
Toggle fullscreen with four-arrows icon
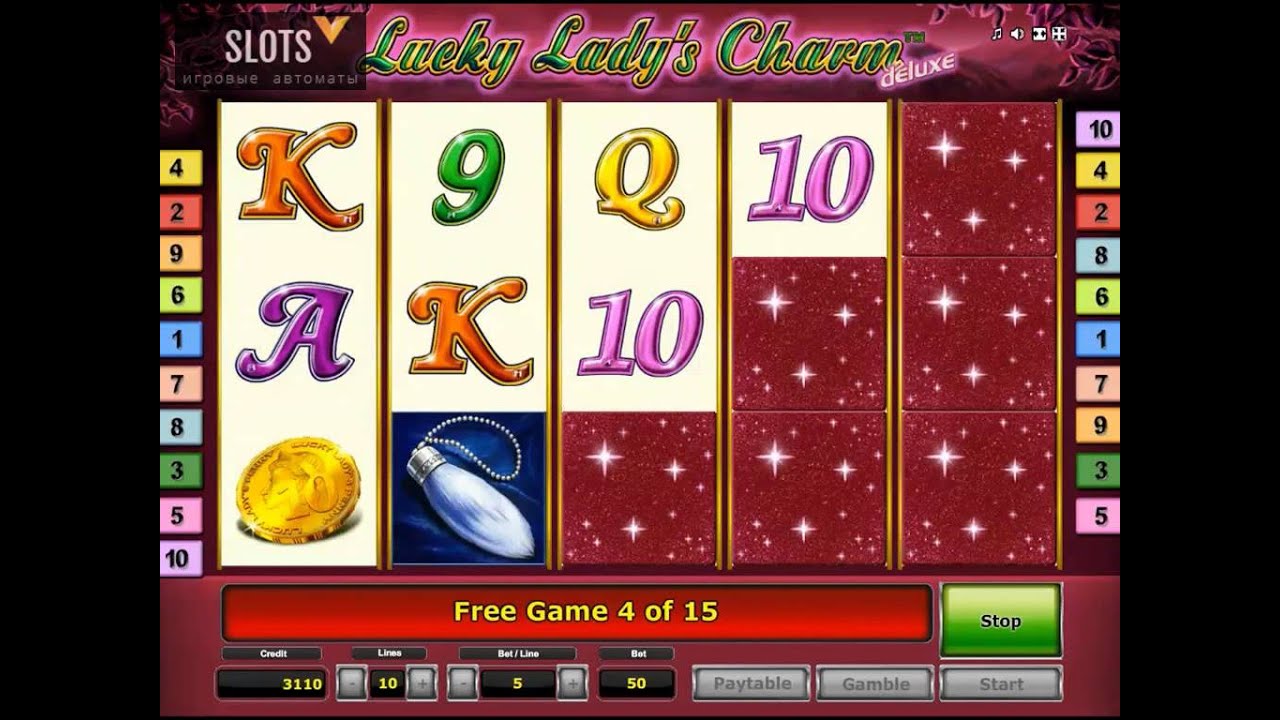point(1059,34)
